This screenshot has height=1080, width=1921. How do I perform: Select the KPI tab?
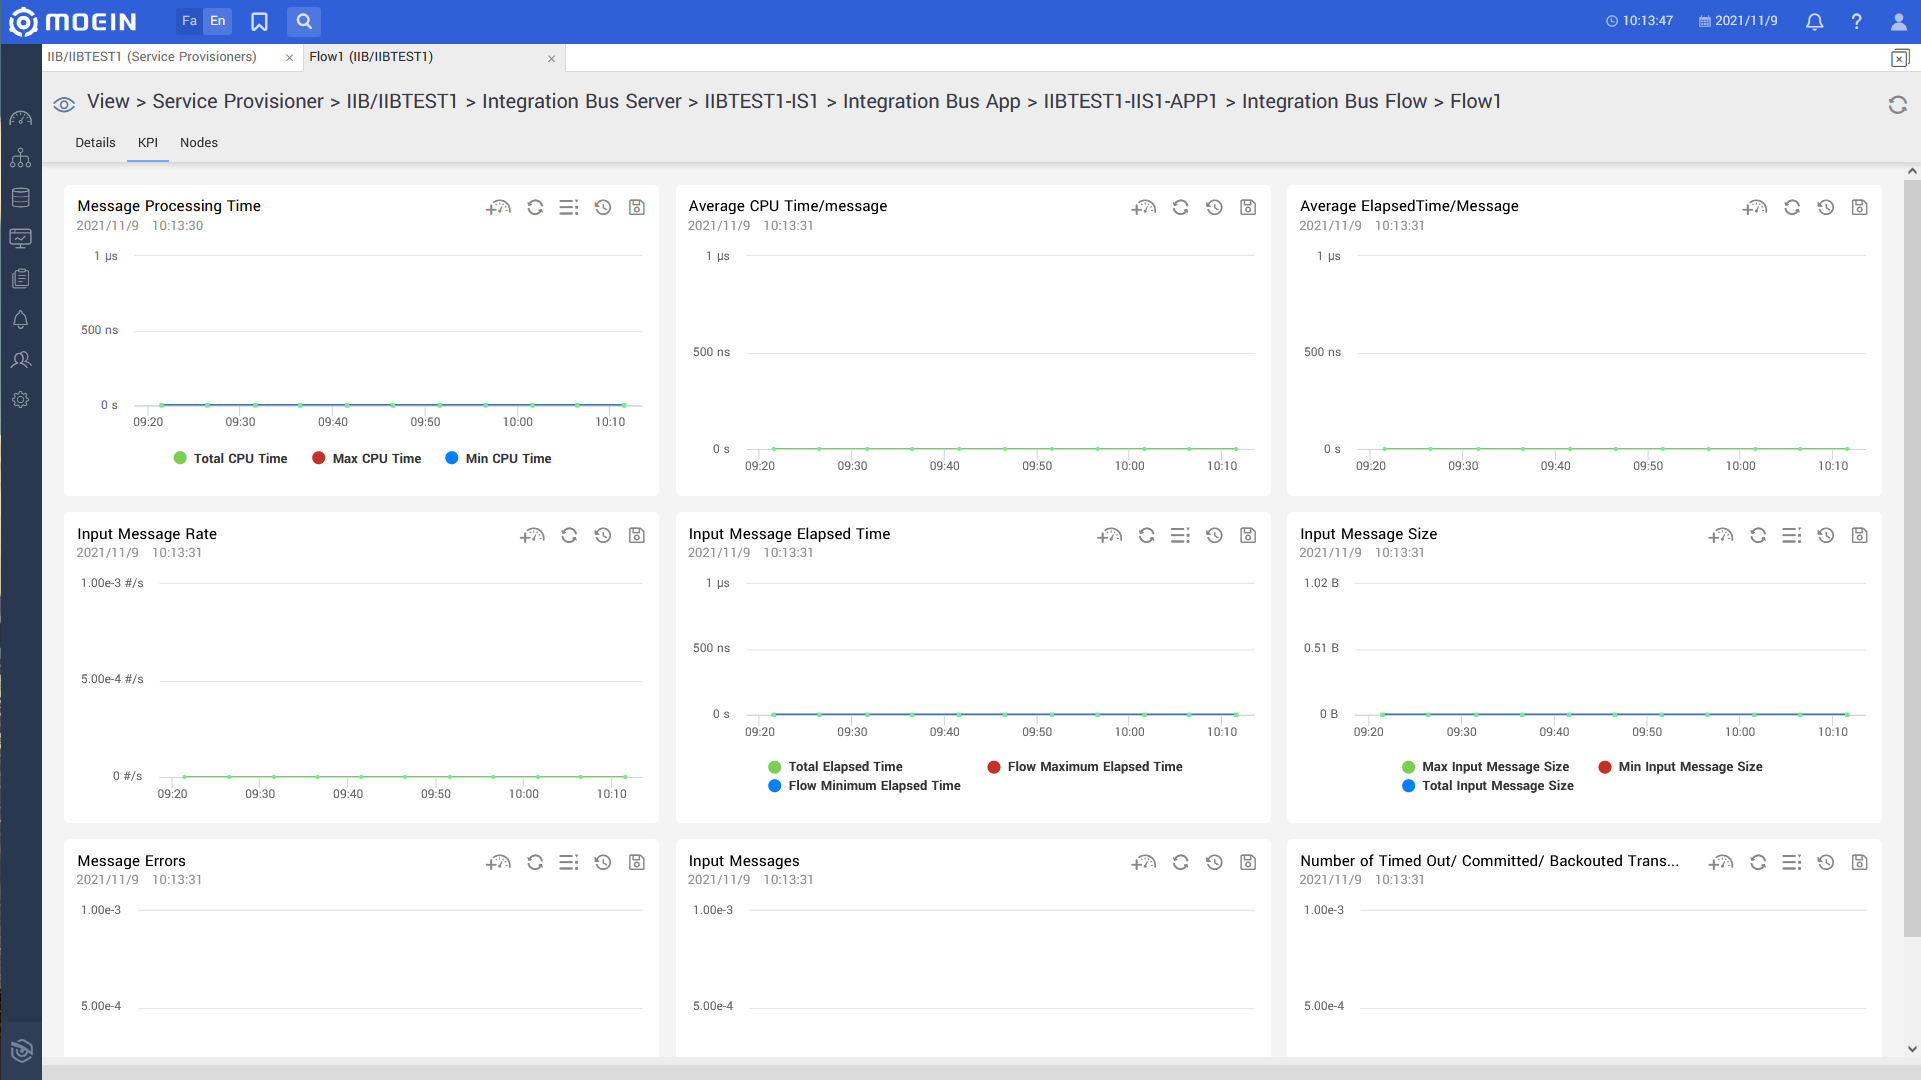click(x=148, y=143)
